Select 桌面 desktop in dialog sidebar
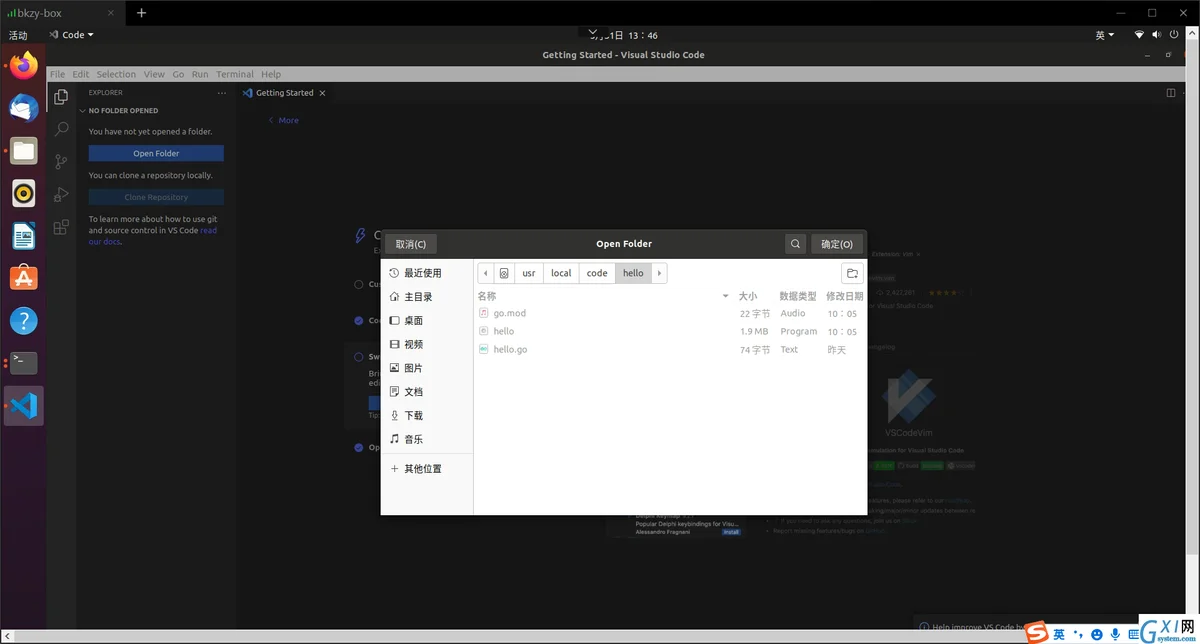 427,321
